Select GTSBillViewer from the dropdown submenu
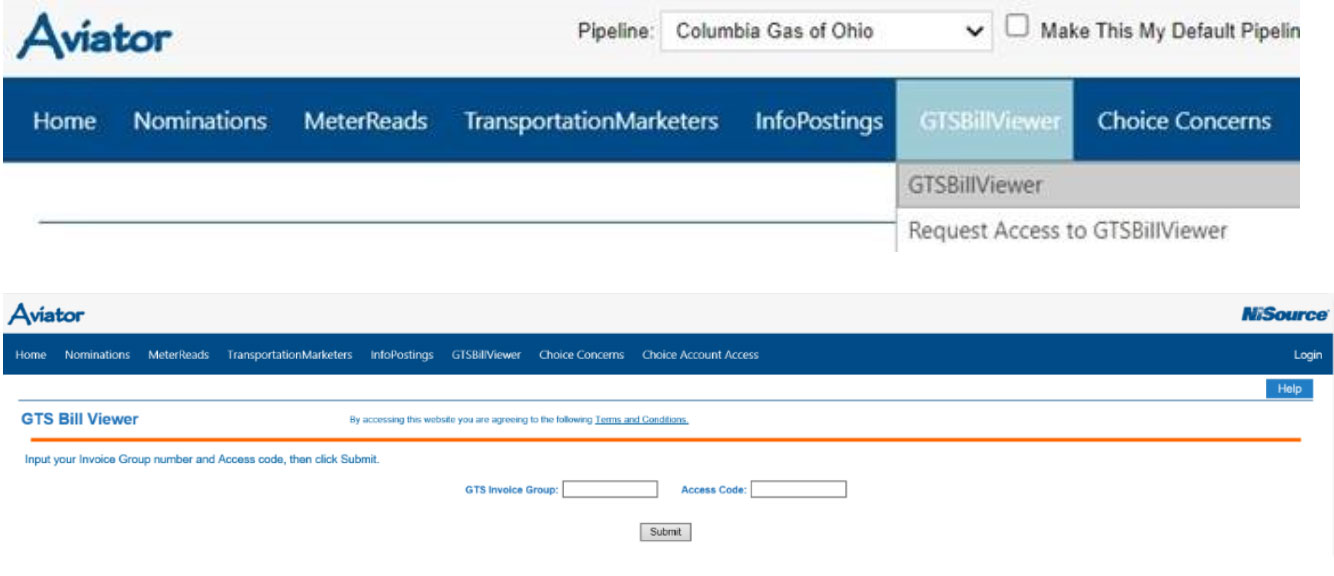This screenshot has height=576, width=1334. coord(975,185)
